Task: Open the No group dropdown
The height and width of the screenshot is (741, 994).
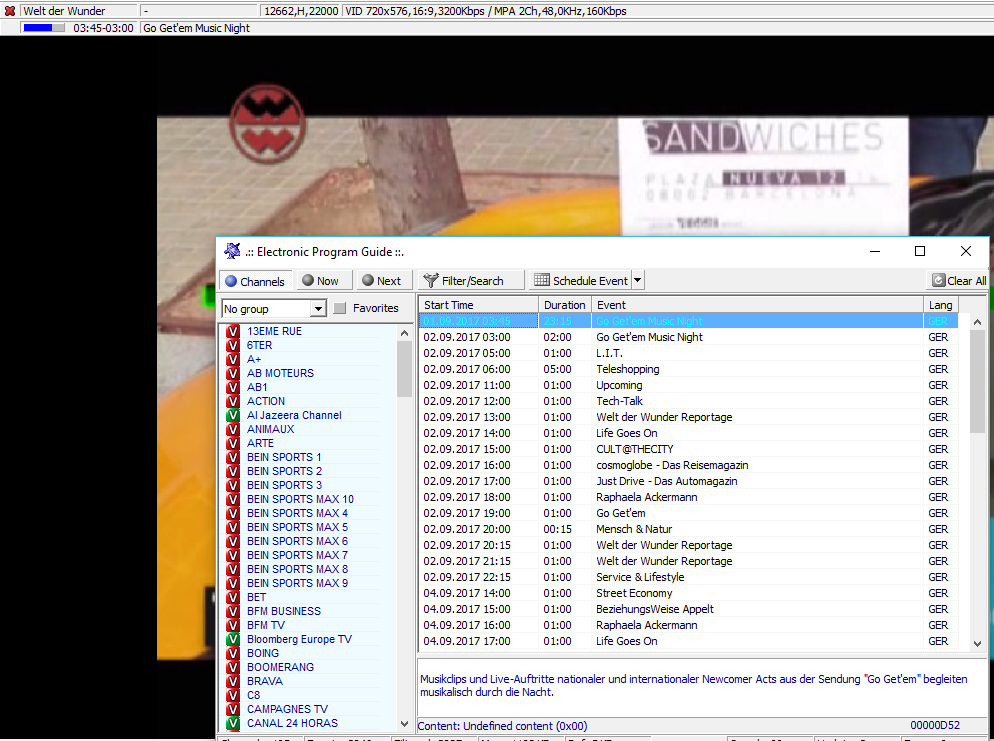Action: [318, 309]
